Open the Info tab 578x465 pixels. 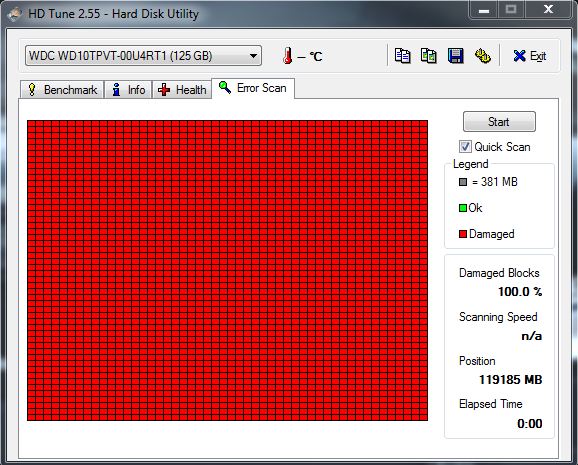point(129,90)
